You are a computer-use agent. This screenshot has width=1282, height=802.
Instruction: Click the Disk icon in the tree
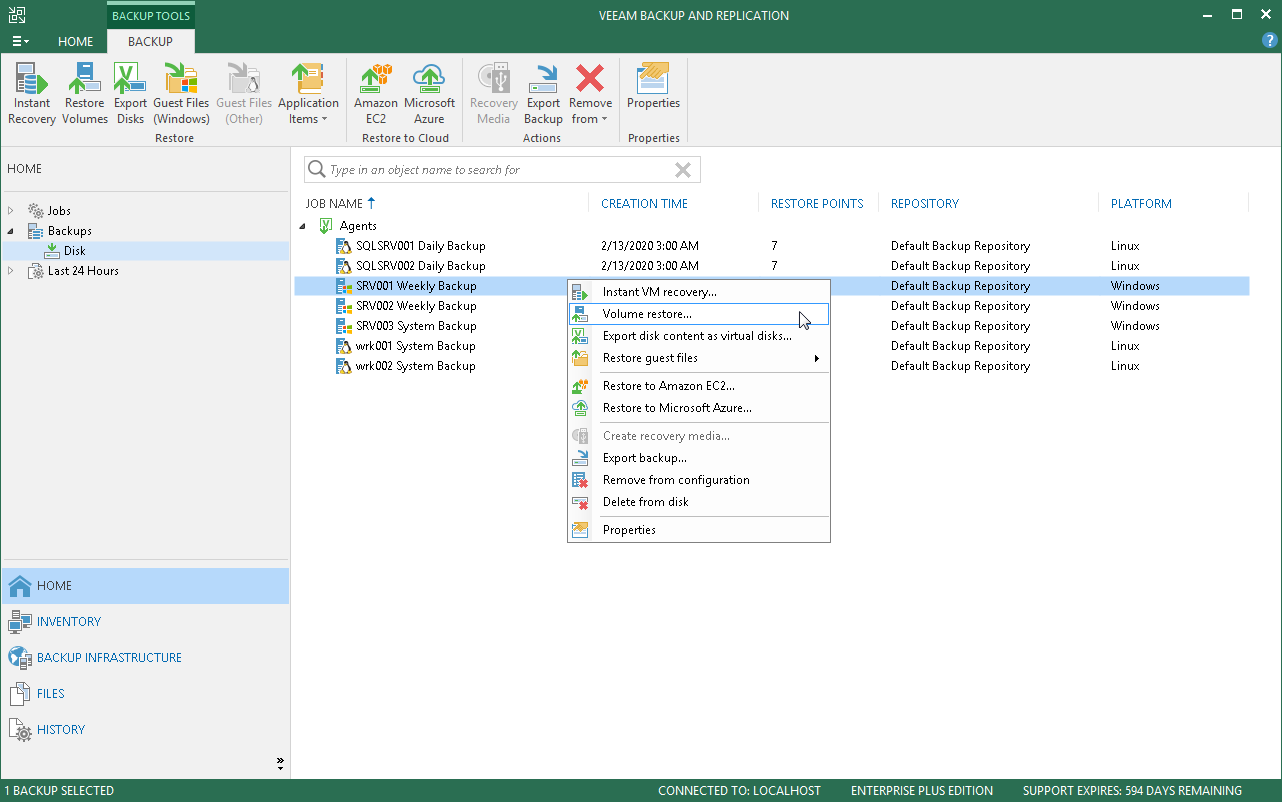52,251
